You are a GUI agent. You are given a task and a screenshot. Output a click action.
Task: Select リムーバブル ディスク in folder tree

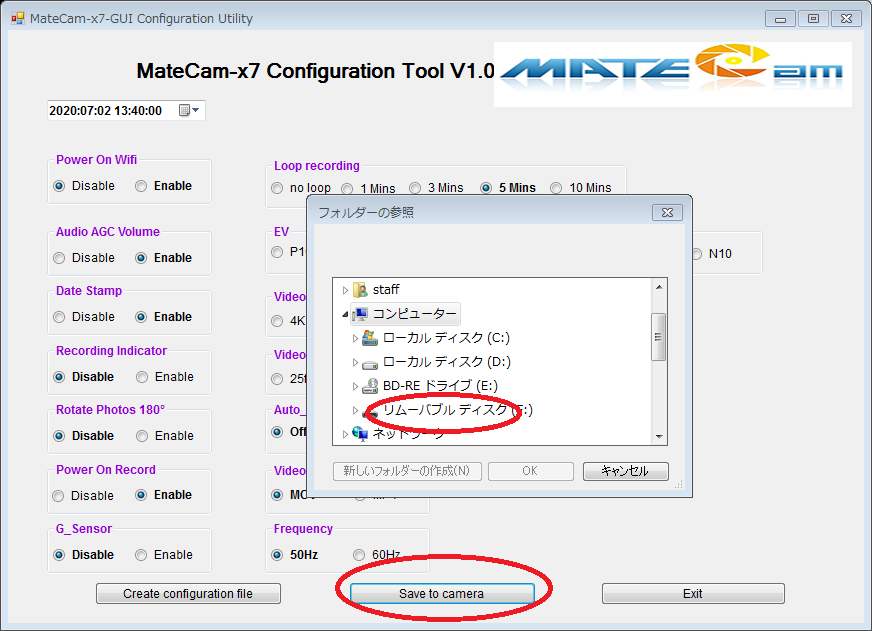[x=458, y=410]
